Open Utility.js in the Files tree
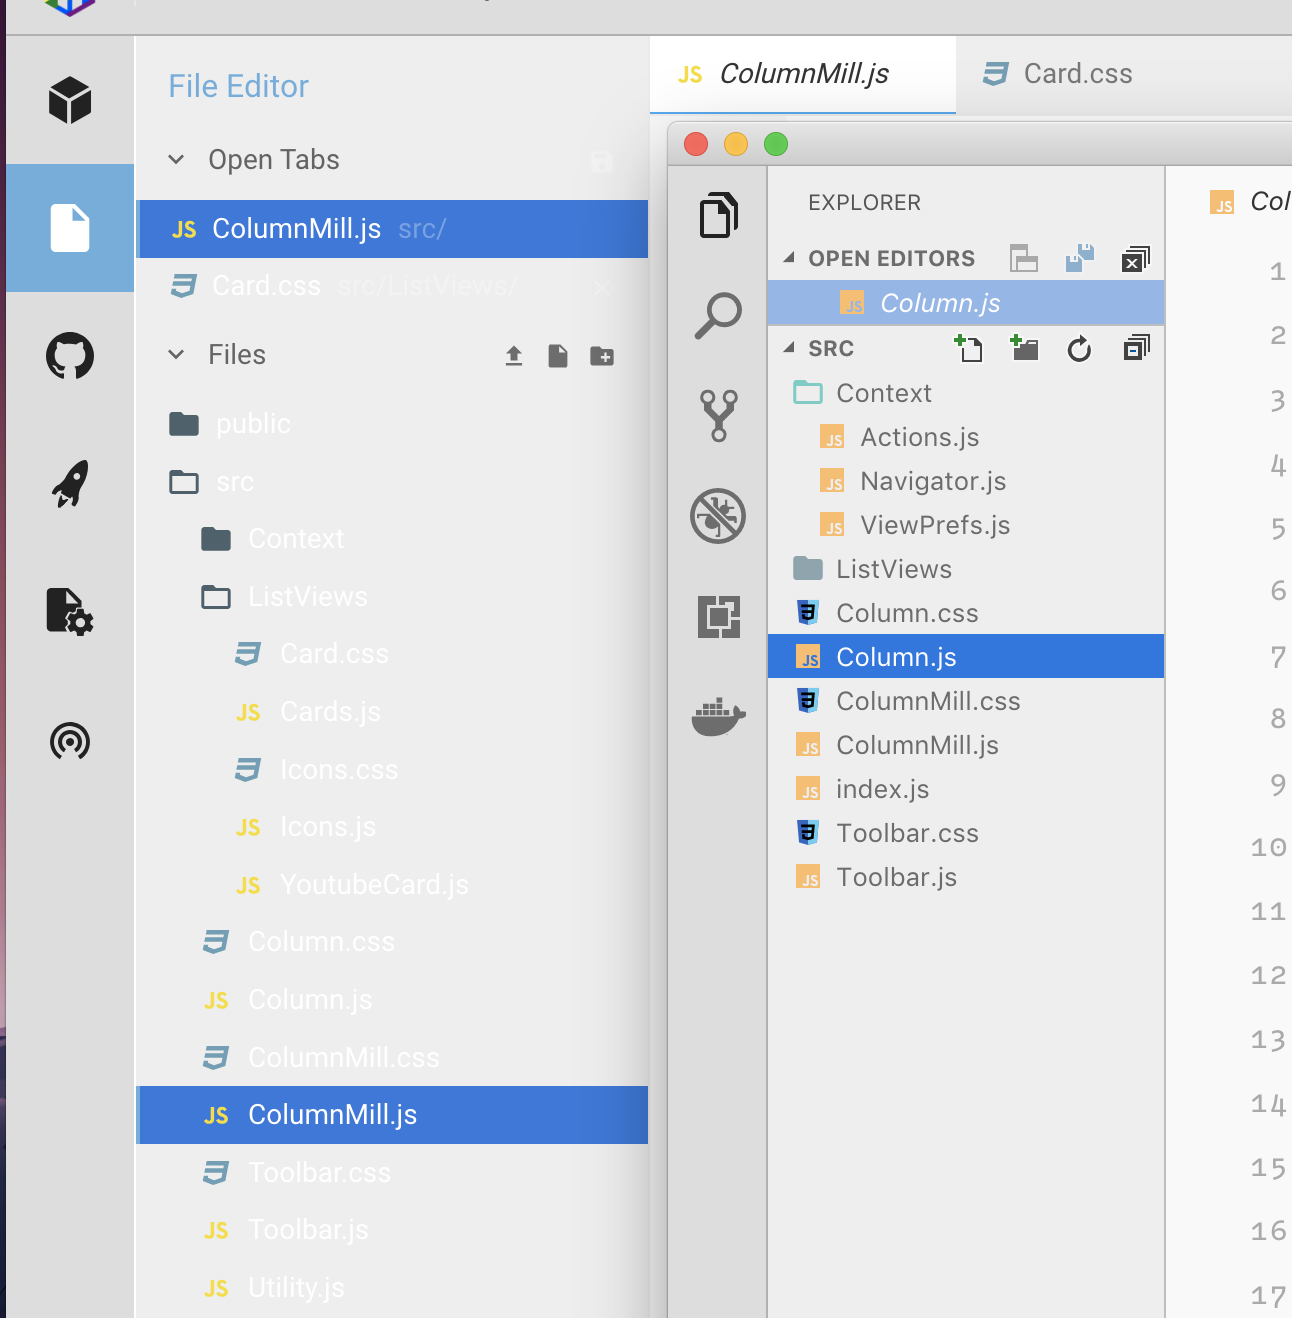Screen dimensions: 1292x1318 [x=391, y=1288]
